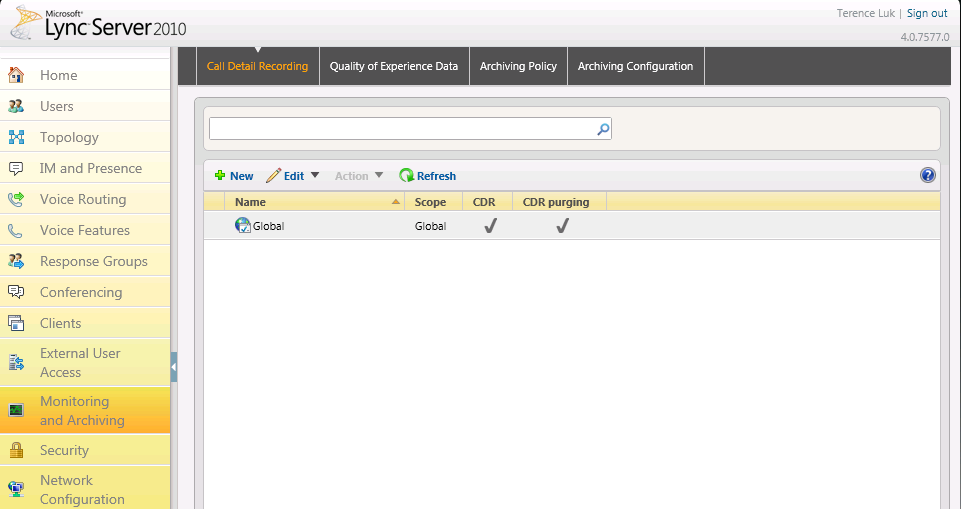Viewport: 961px width, 509px height.
Task: Click the Monitoring and Archiving monitor icon
Action: point(16,410)
